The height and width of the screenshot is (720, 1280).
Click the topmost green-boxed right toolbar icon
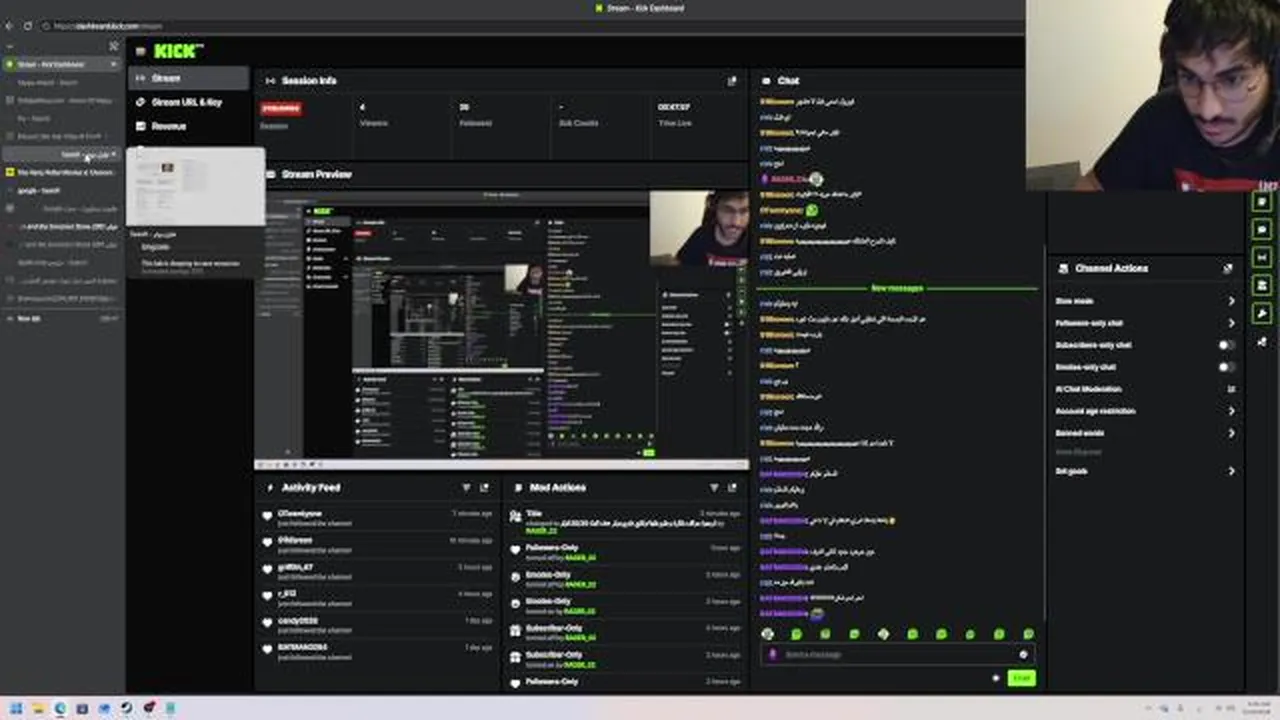[1261, 201]
